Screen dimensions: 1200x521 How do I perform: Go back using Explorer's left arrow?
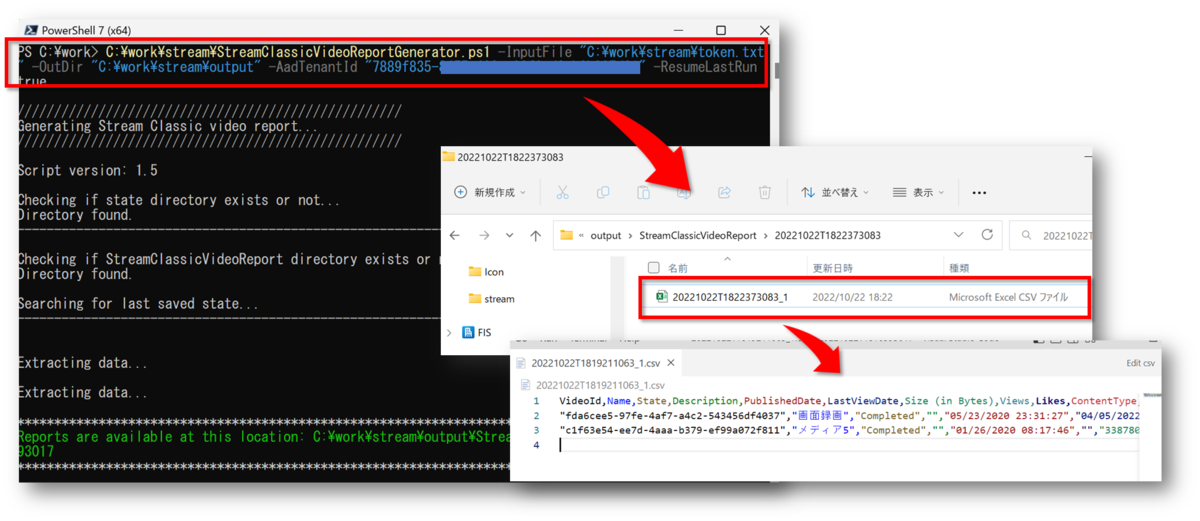pos(455,235)
